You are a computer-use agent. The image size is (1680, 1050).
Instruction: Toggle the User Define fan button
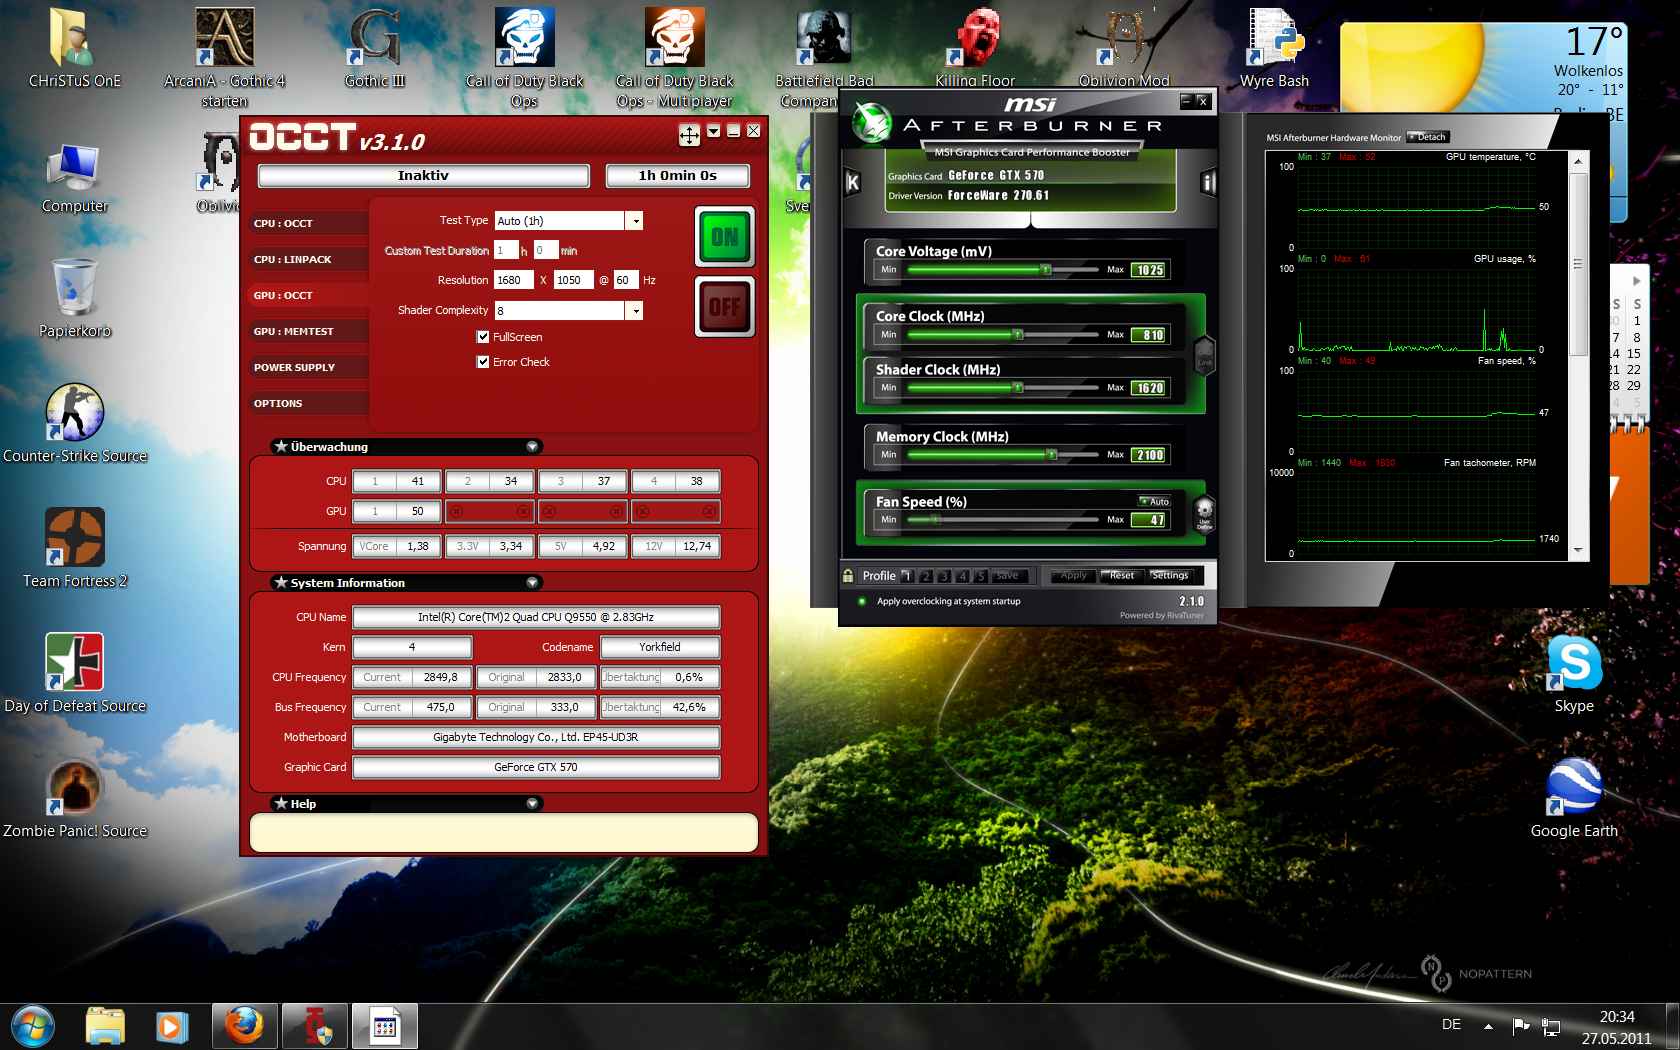tap(1204, 514)
